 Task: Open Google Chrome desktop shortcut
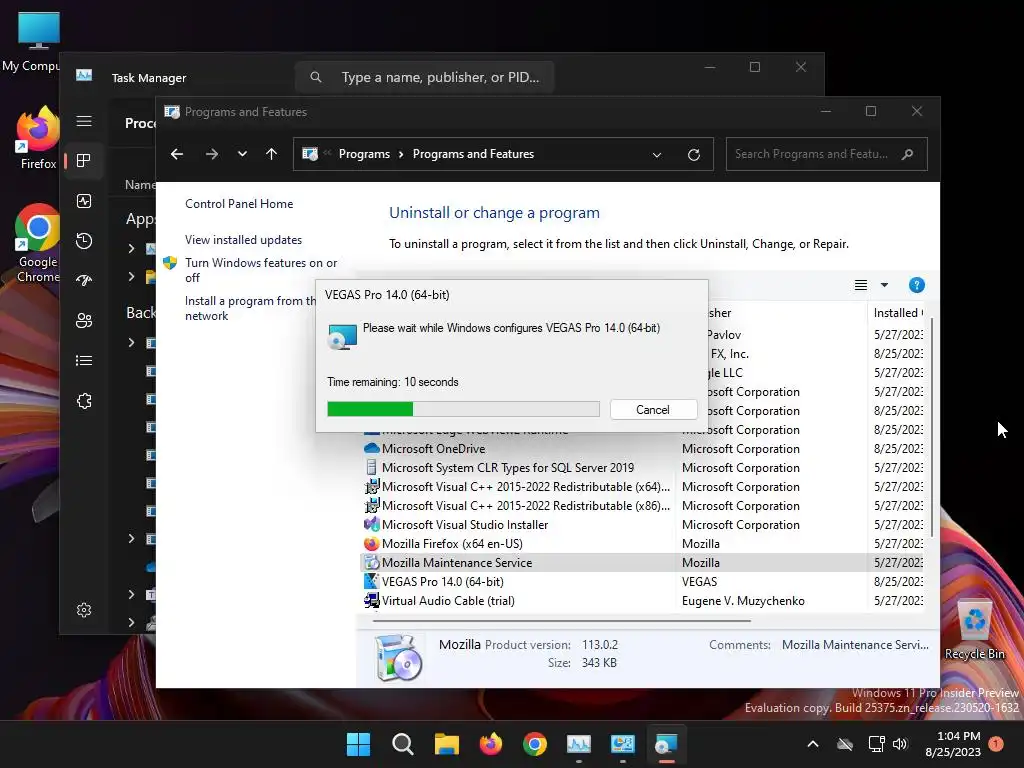[38, 243]
